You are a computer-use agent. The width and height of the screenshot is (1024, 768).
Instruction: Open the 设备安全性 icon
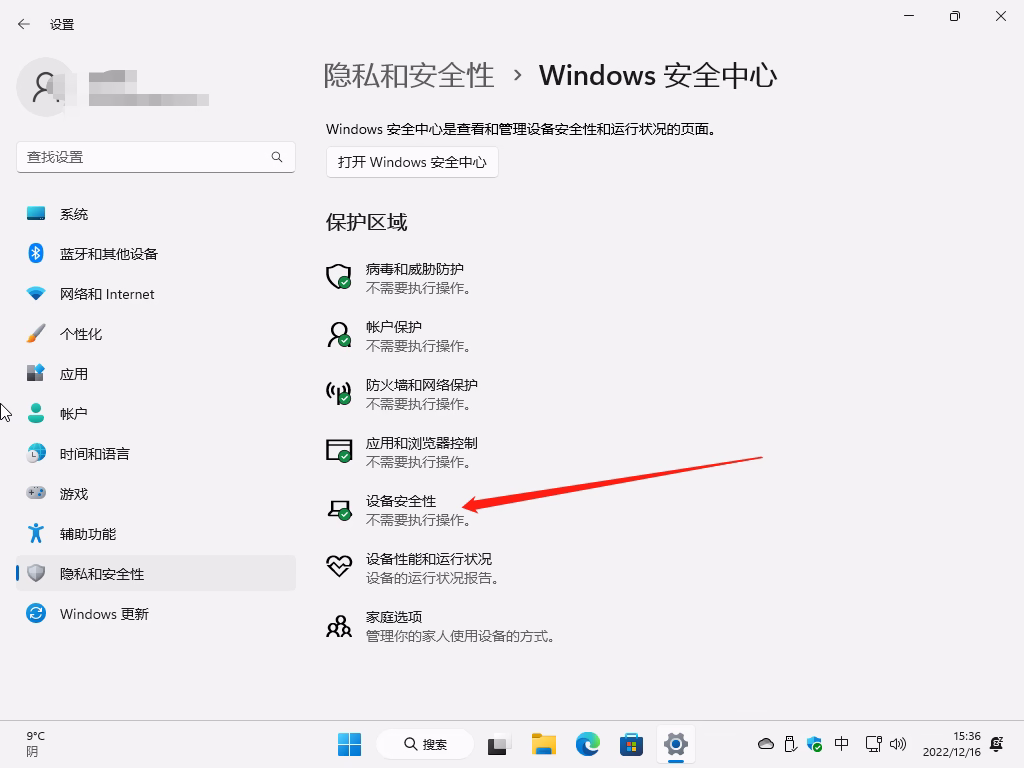[x=338, y=510]
